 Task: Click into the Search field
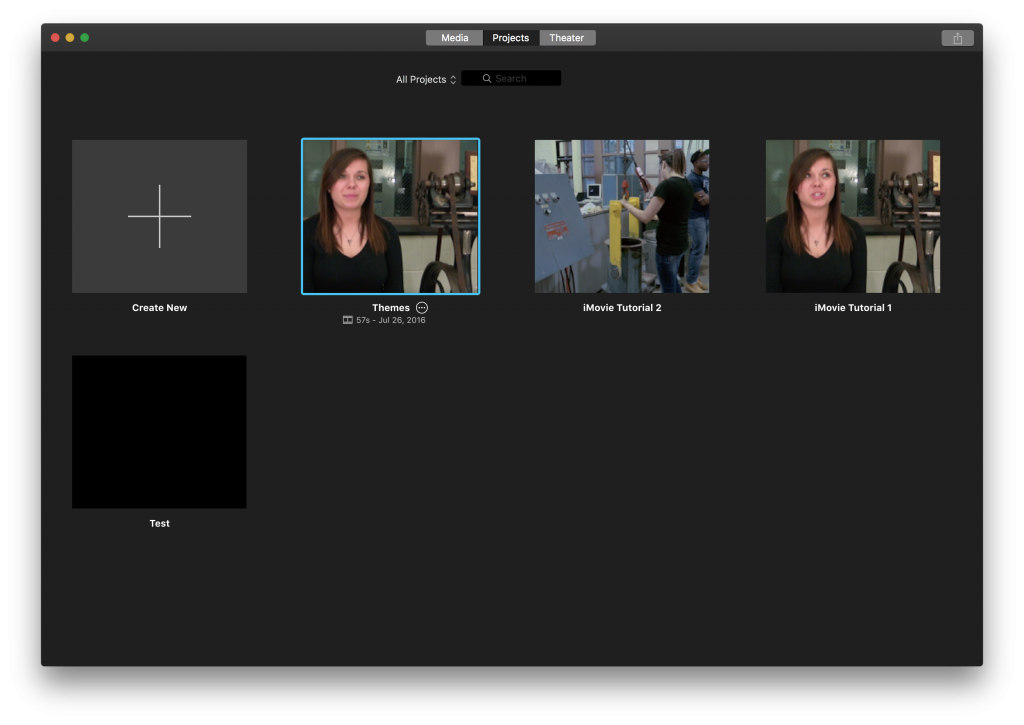[x=511, y=78]
